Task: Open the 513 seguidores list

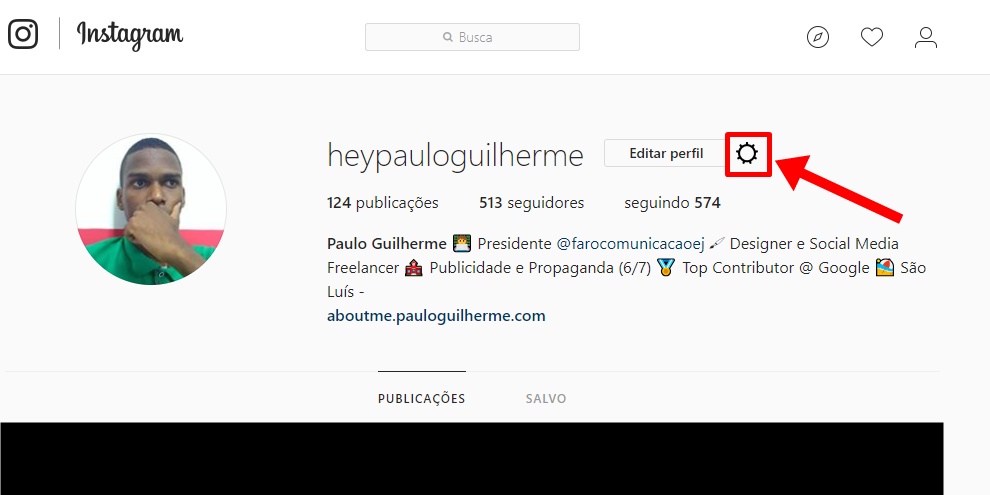Action: pyautogui.click(x=532, y=203)
